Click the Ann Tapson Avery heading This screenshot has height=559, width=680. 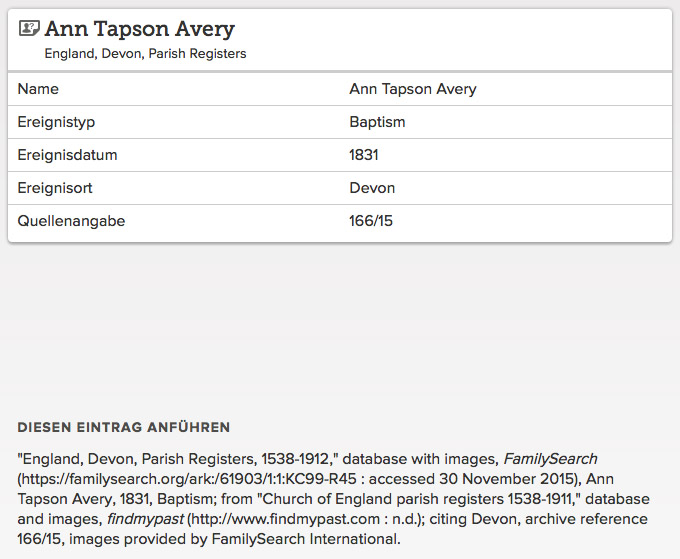(139, 29)
